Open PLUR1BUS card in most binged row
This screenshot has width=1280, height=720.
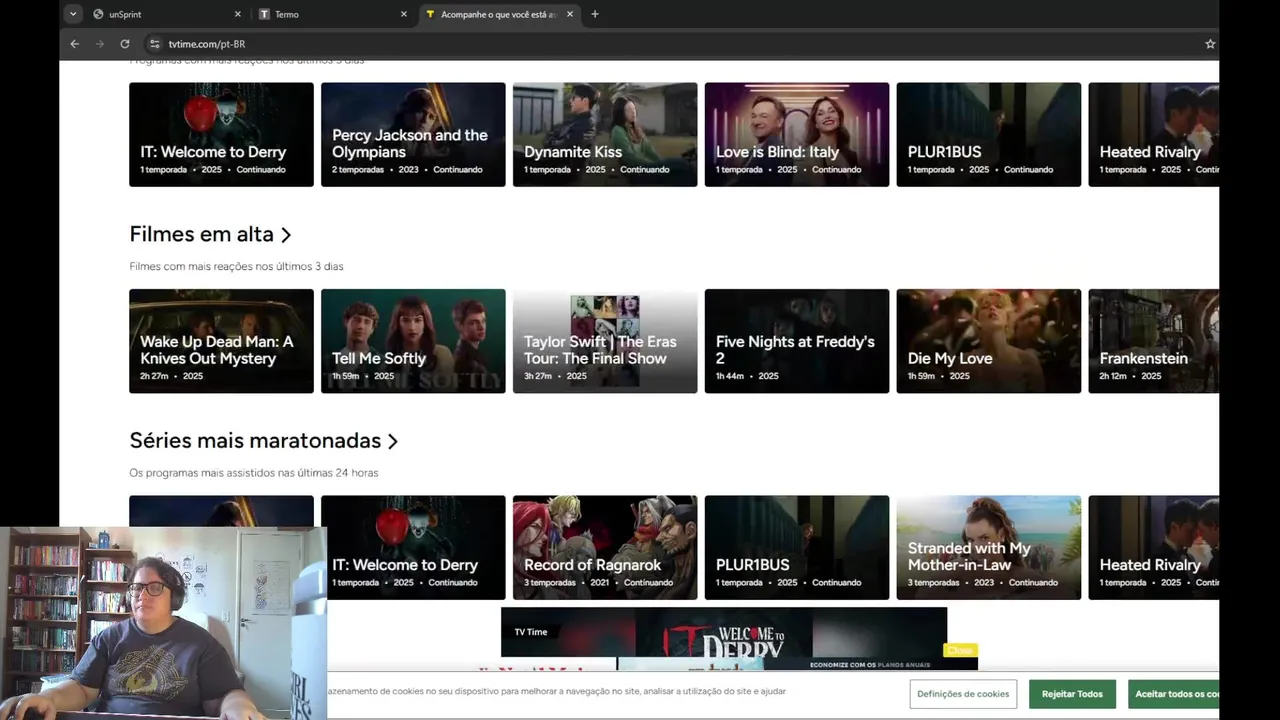click(797, 548)
